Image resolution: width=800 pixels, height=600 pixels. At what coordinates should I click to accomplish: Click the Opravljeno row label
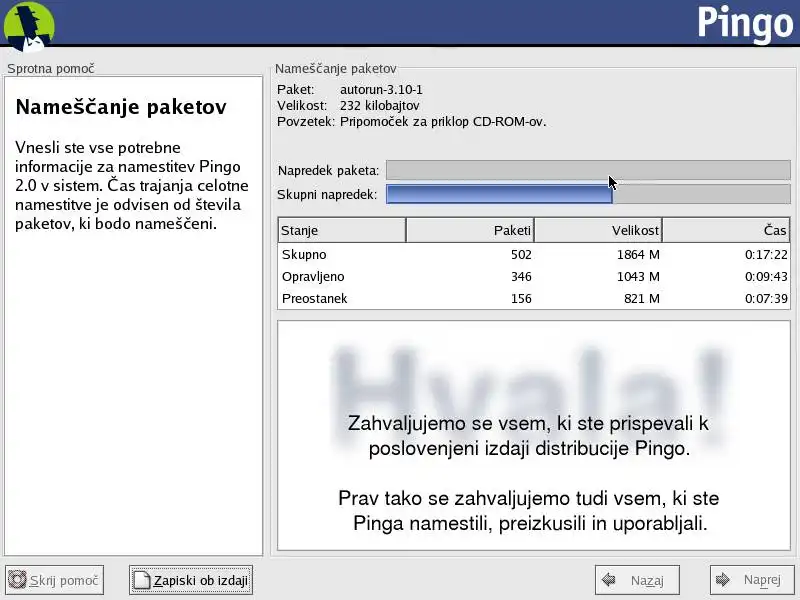click(313, 277)
